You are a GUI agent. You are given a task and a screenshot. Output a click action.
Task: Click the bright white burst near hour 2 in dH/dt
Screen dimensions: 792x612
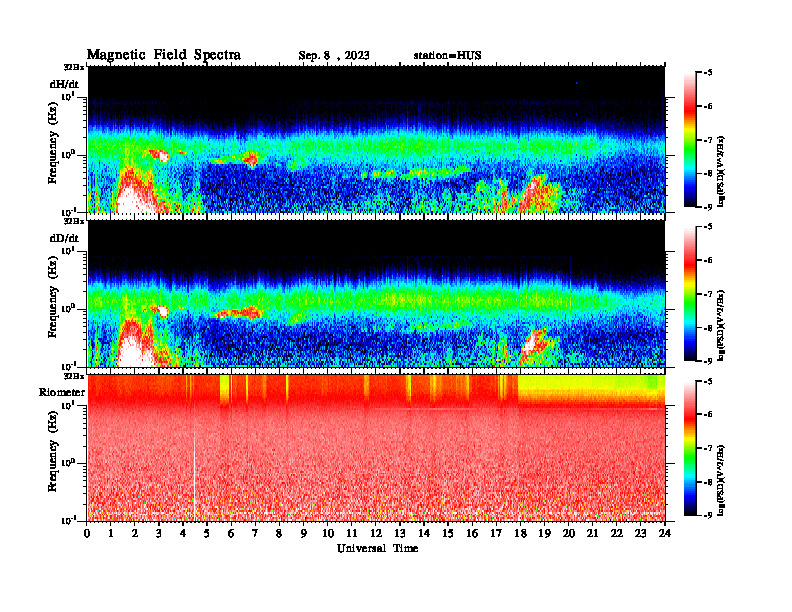(x=132, y=198)
